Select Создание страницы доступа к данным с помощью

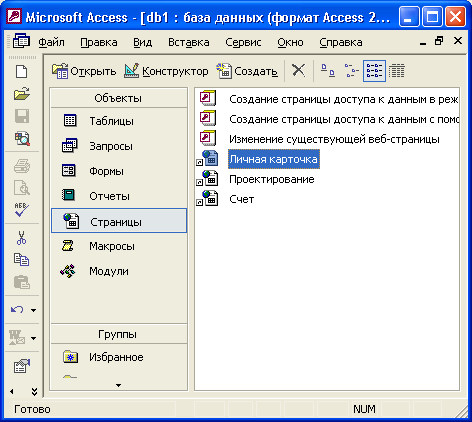click(x=344, y=119)
